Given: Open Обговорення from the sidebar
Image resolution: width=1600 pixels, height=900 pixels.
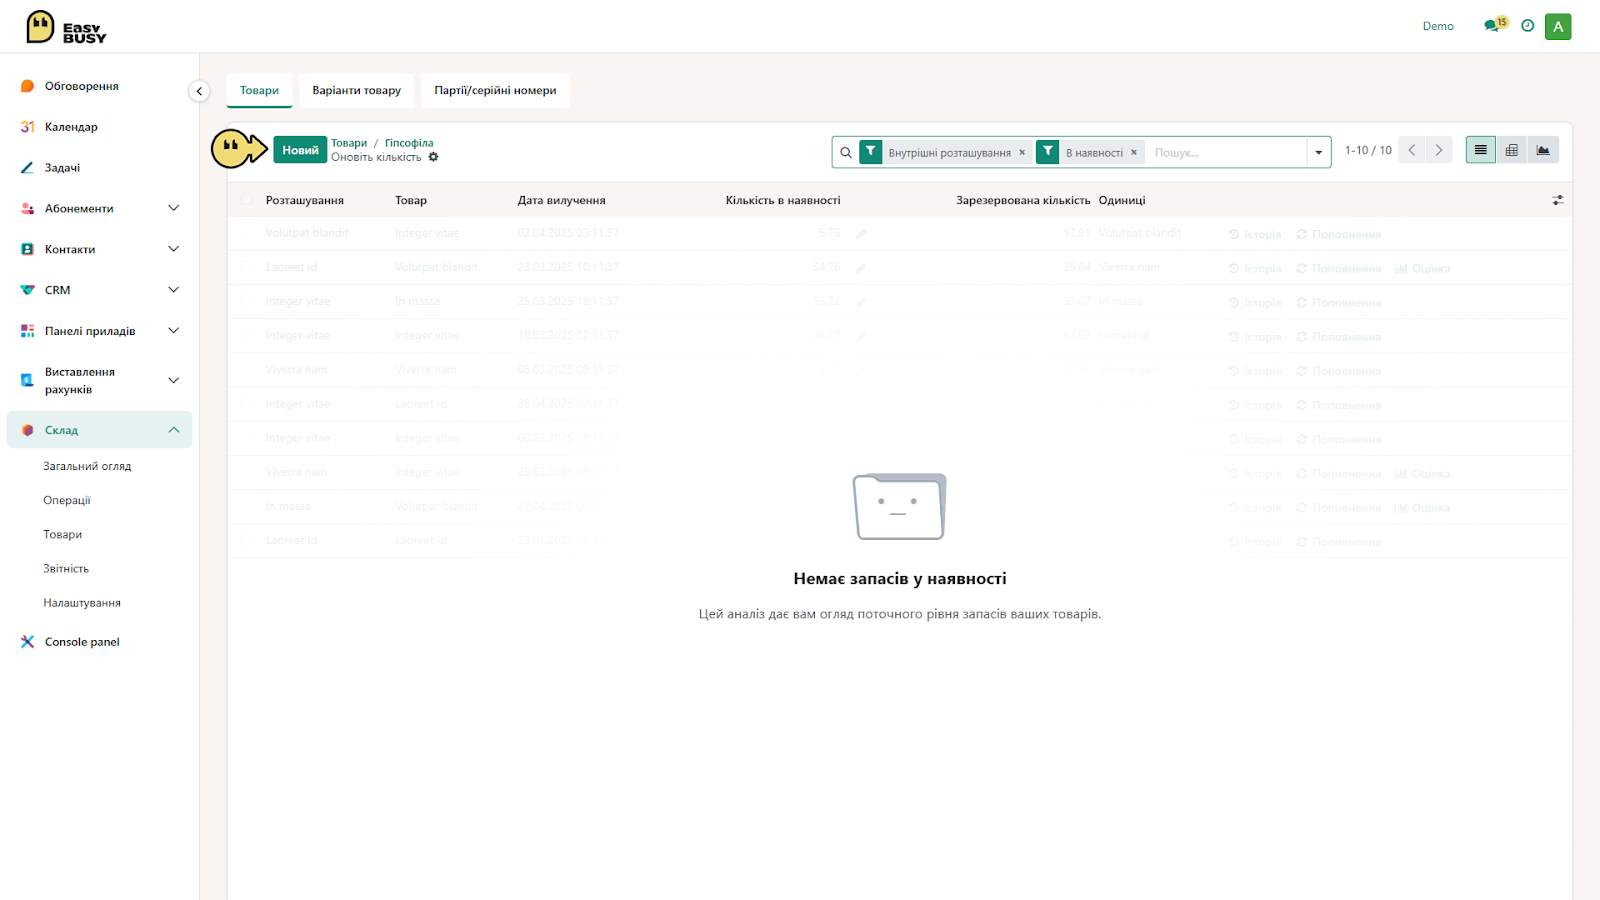Looking at the screenshot, I should tap(82, 86).
